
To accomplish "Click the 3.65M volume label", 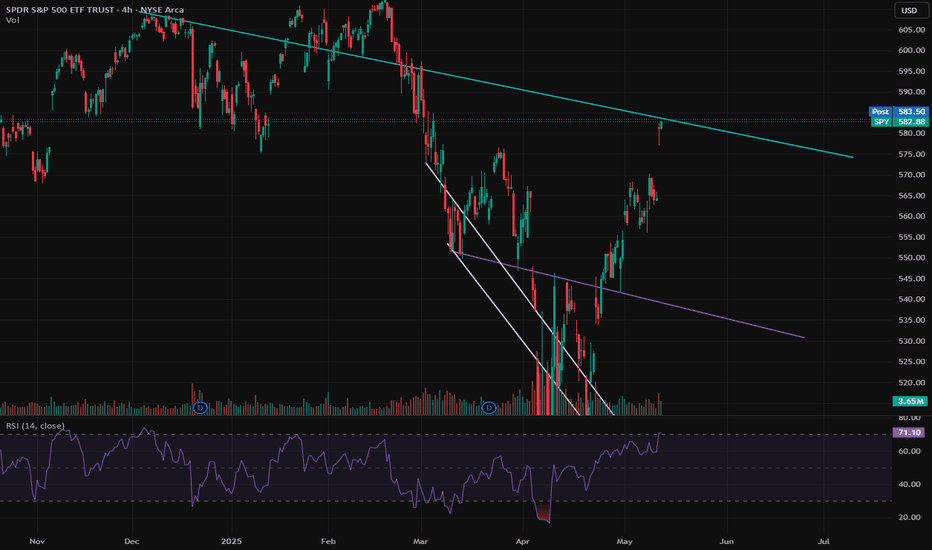I will 910,401.
